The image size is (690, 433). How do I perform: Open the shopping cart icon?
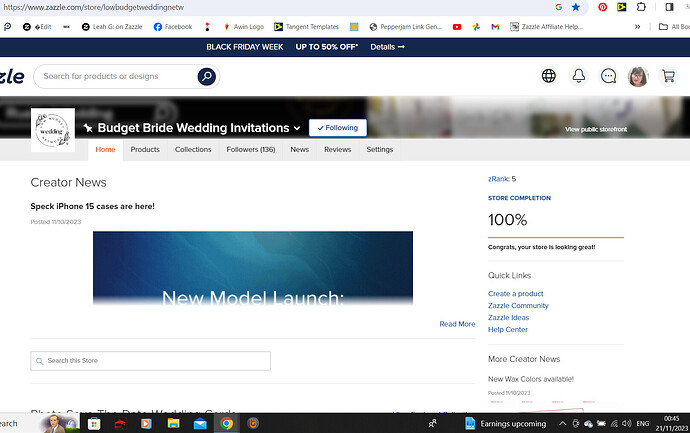click(668, 76)
